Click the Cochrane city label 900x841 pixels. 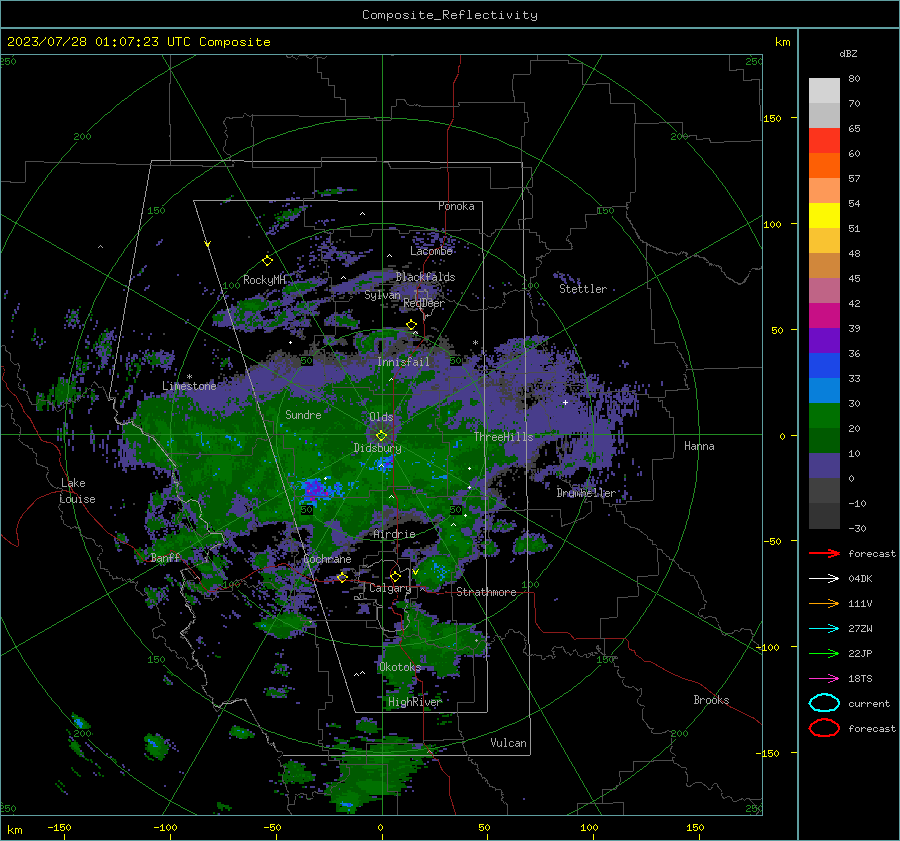(x=327, y=559)
